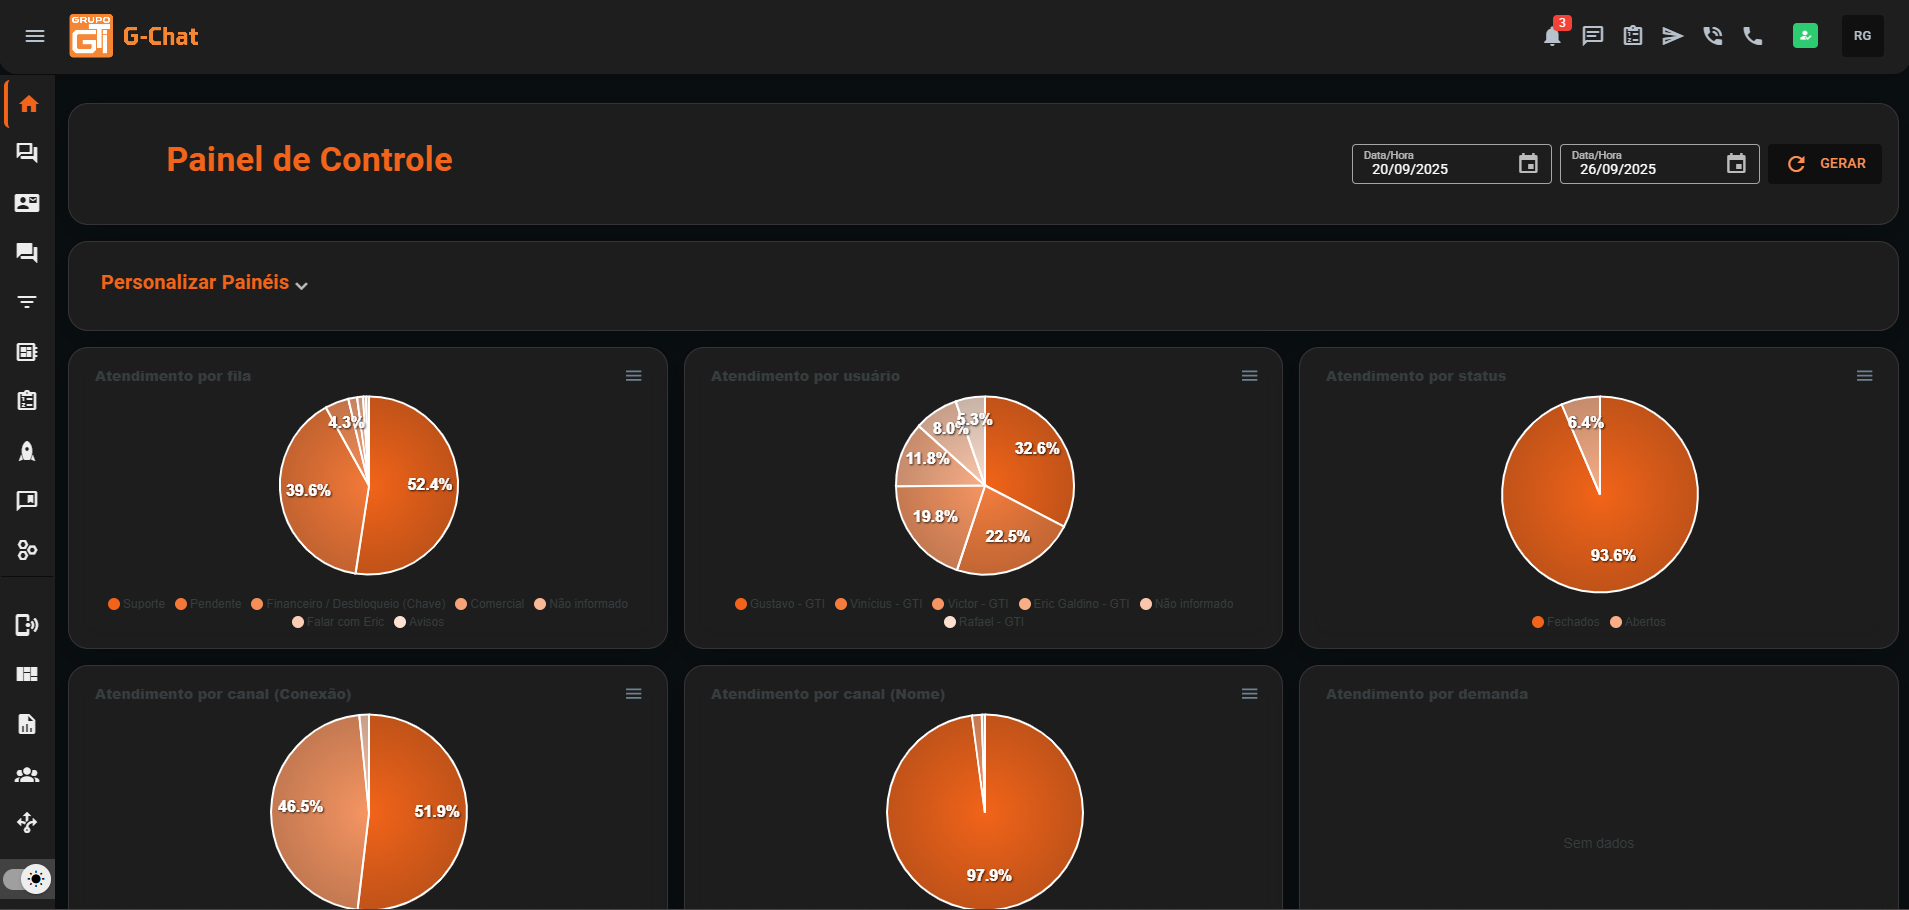Toggle Suporte legend in fila chart
This screenshot has height=910, width=1909.
137,604
